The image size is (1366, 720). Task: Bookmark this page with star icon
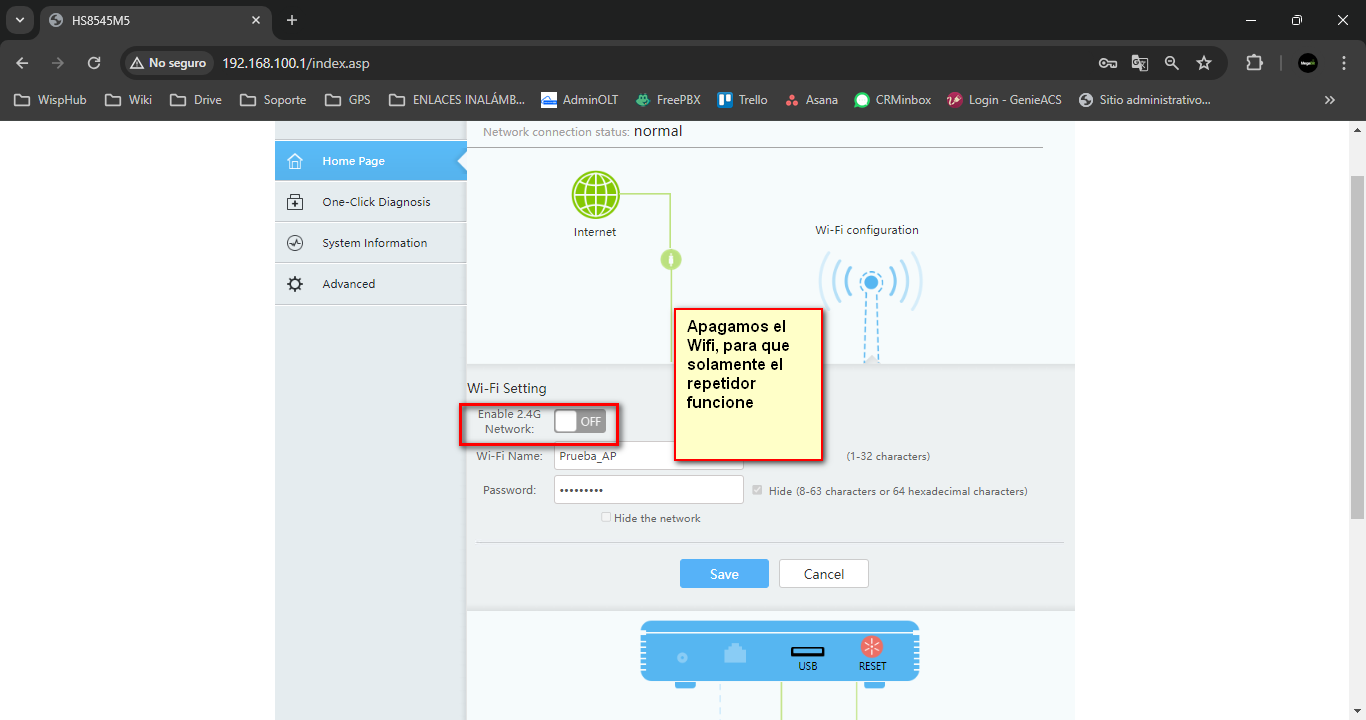[1204, 63]
